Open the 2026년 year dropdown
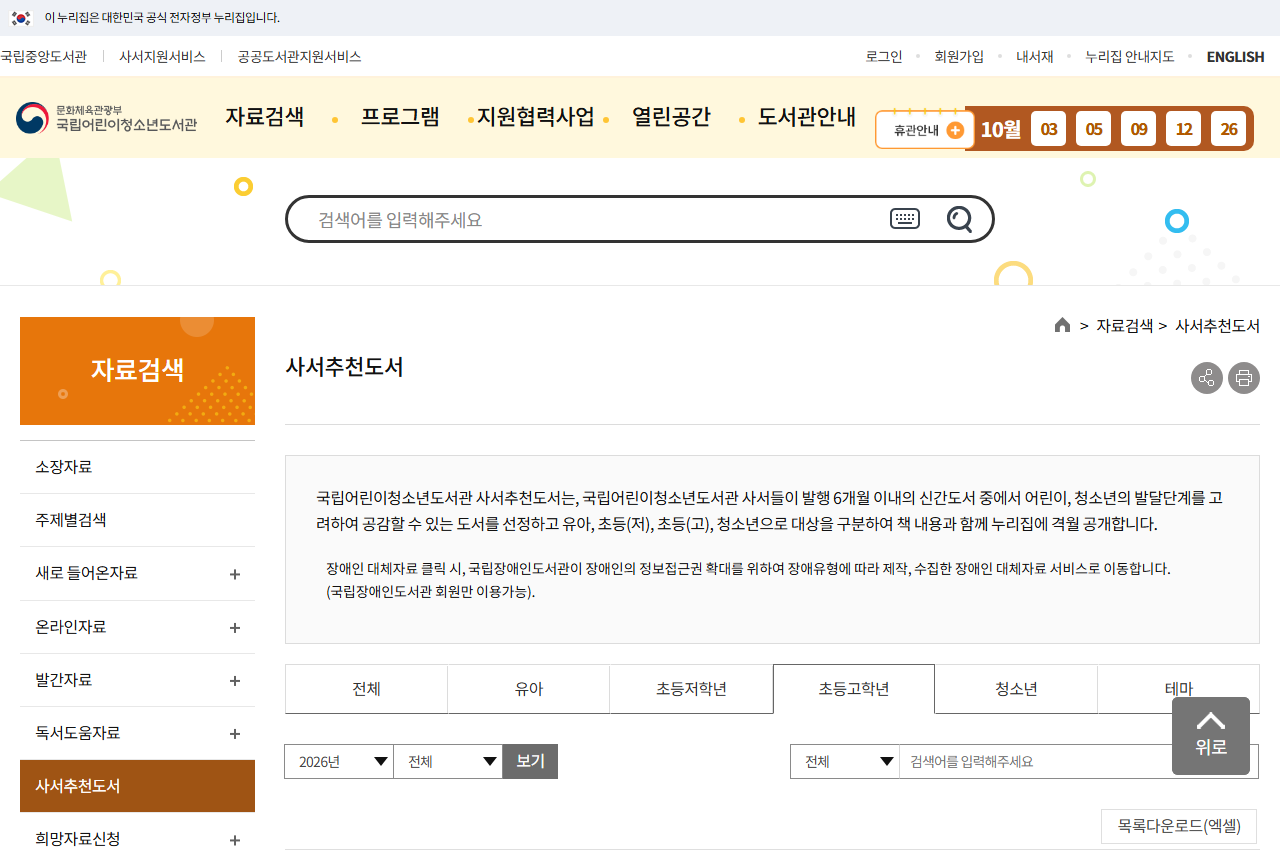The width and height of the screenshot is (1280, 860). click(x=339, y=762)
